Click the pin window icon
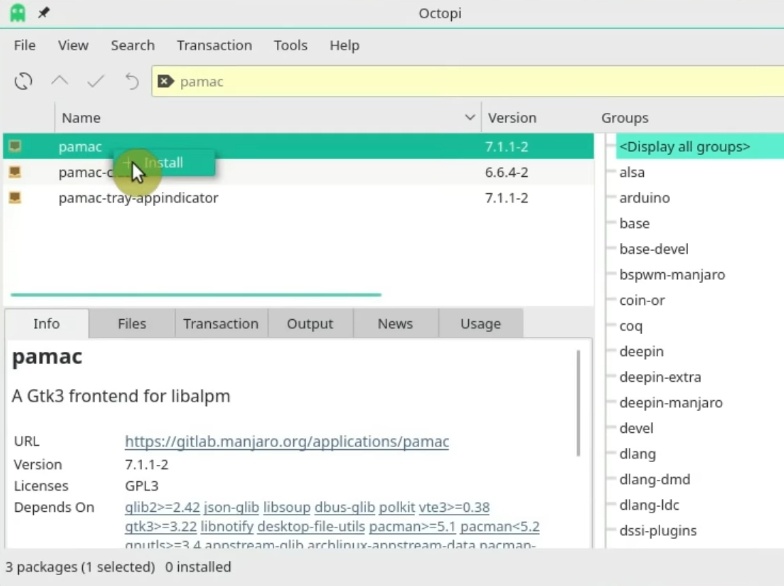The width and height of the screenshot is (784, 586). (x=44, y=12)
